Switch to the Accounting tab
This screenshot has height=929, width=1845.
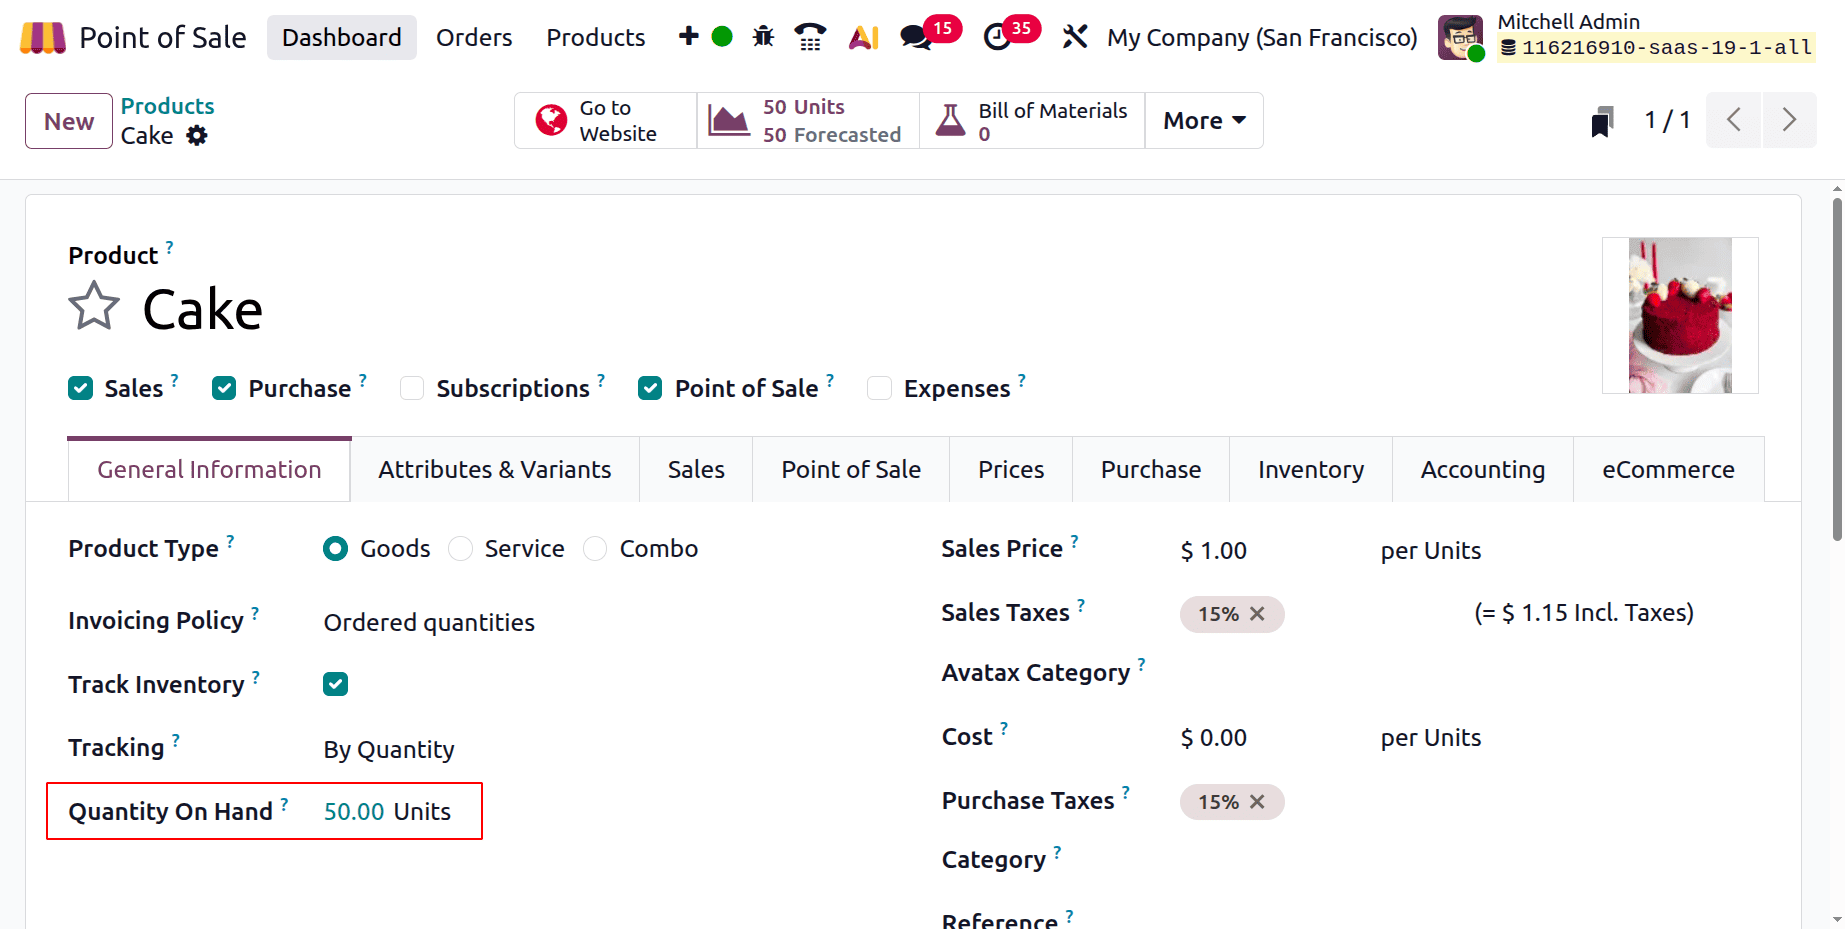click(1483, 469)
